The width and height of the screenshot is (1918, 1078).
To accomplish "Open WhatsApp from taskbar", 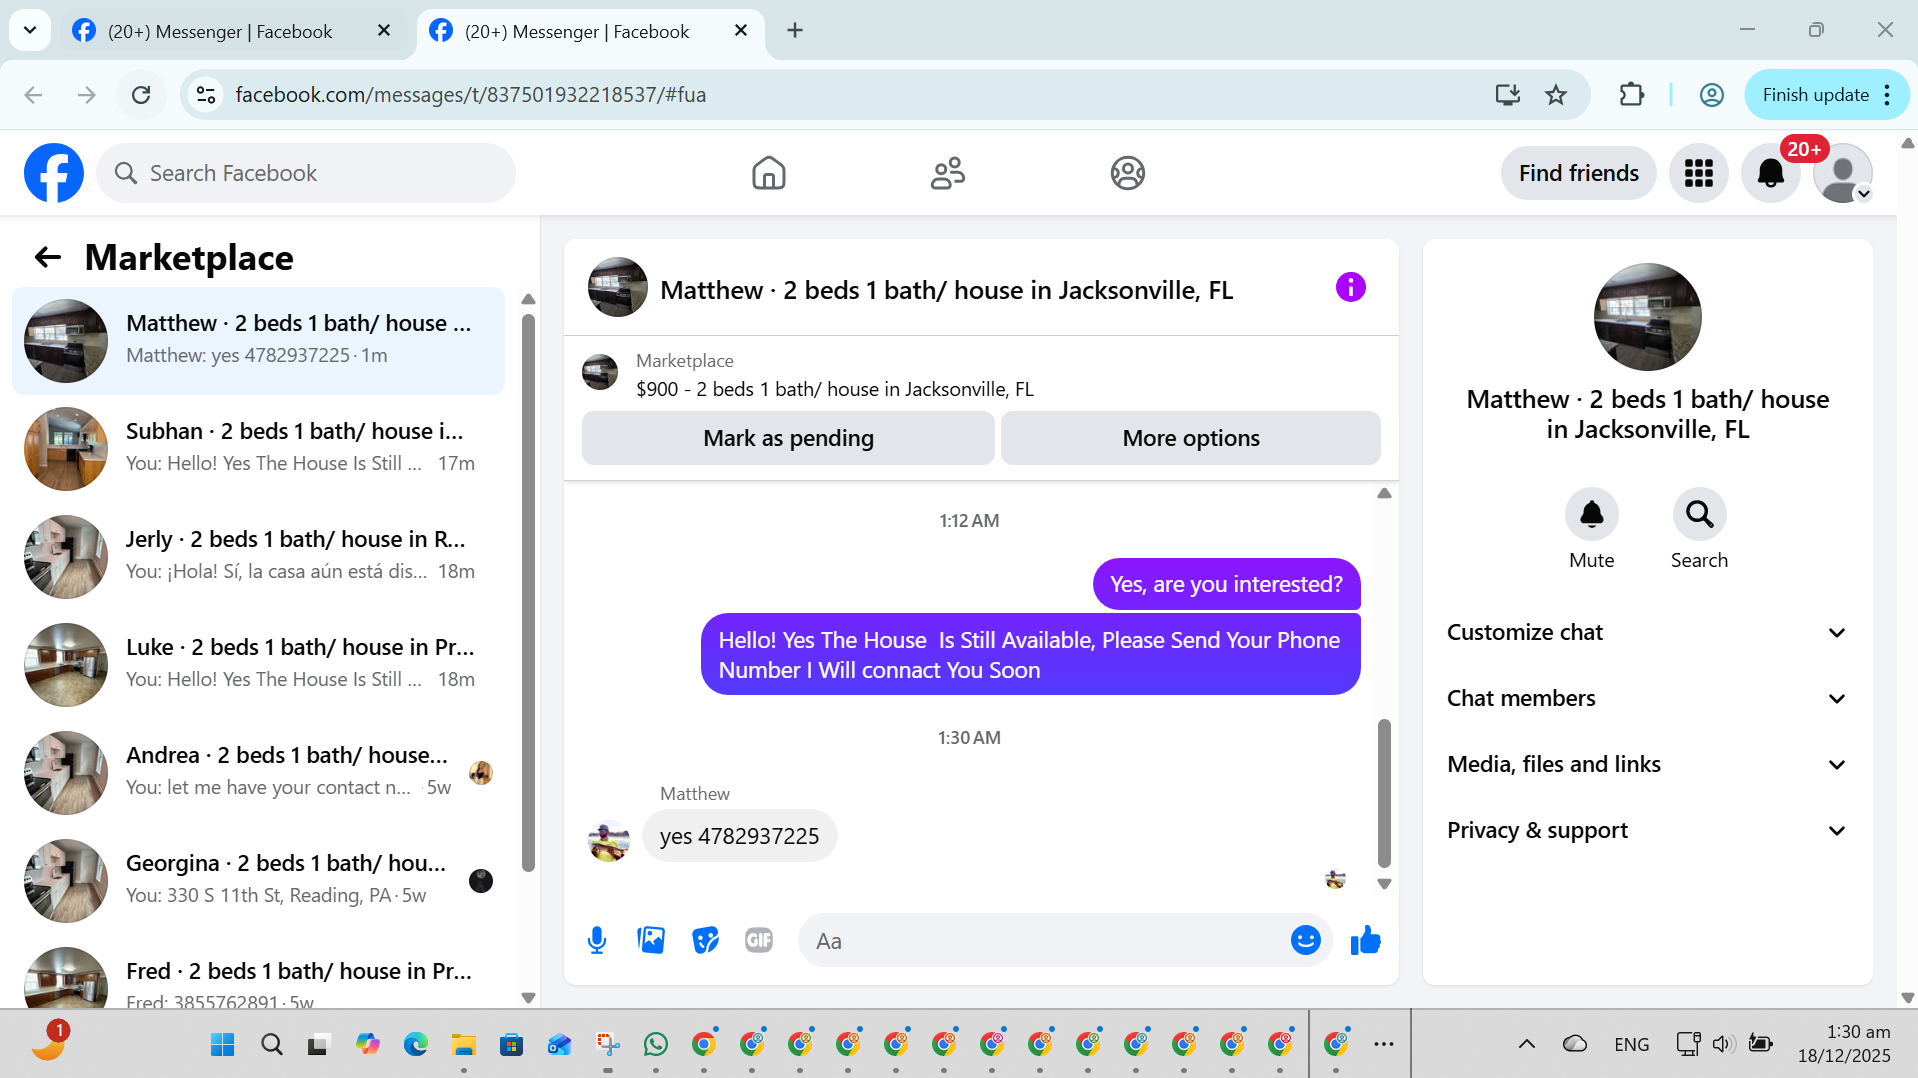I will 656,1045.
